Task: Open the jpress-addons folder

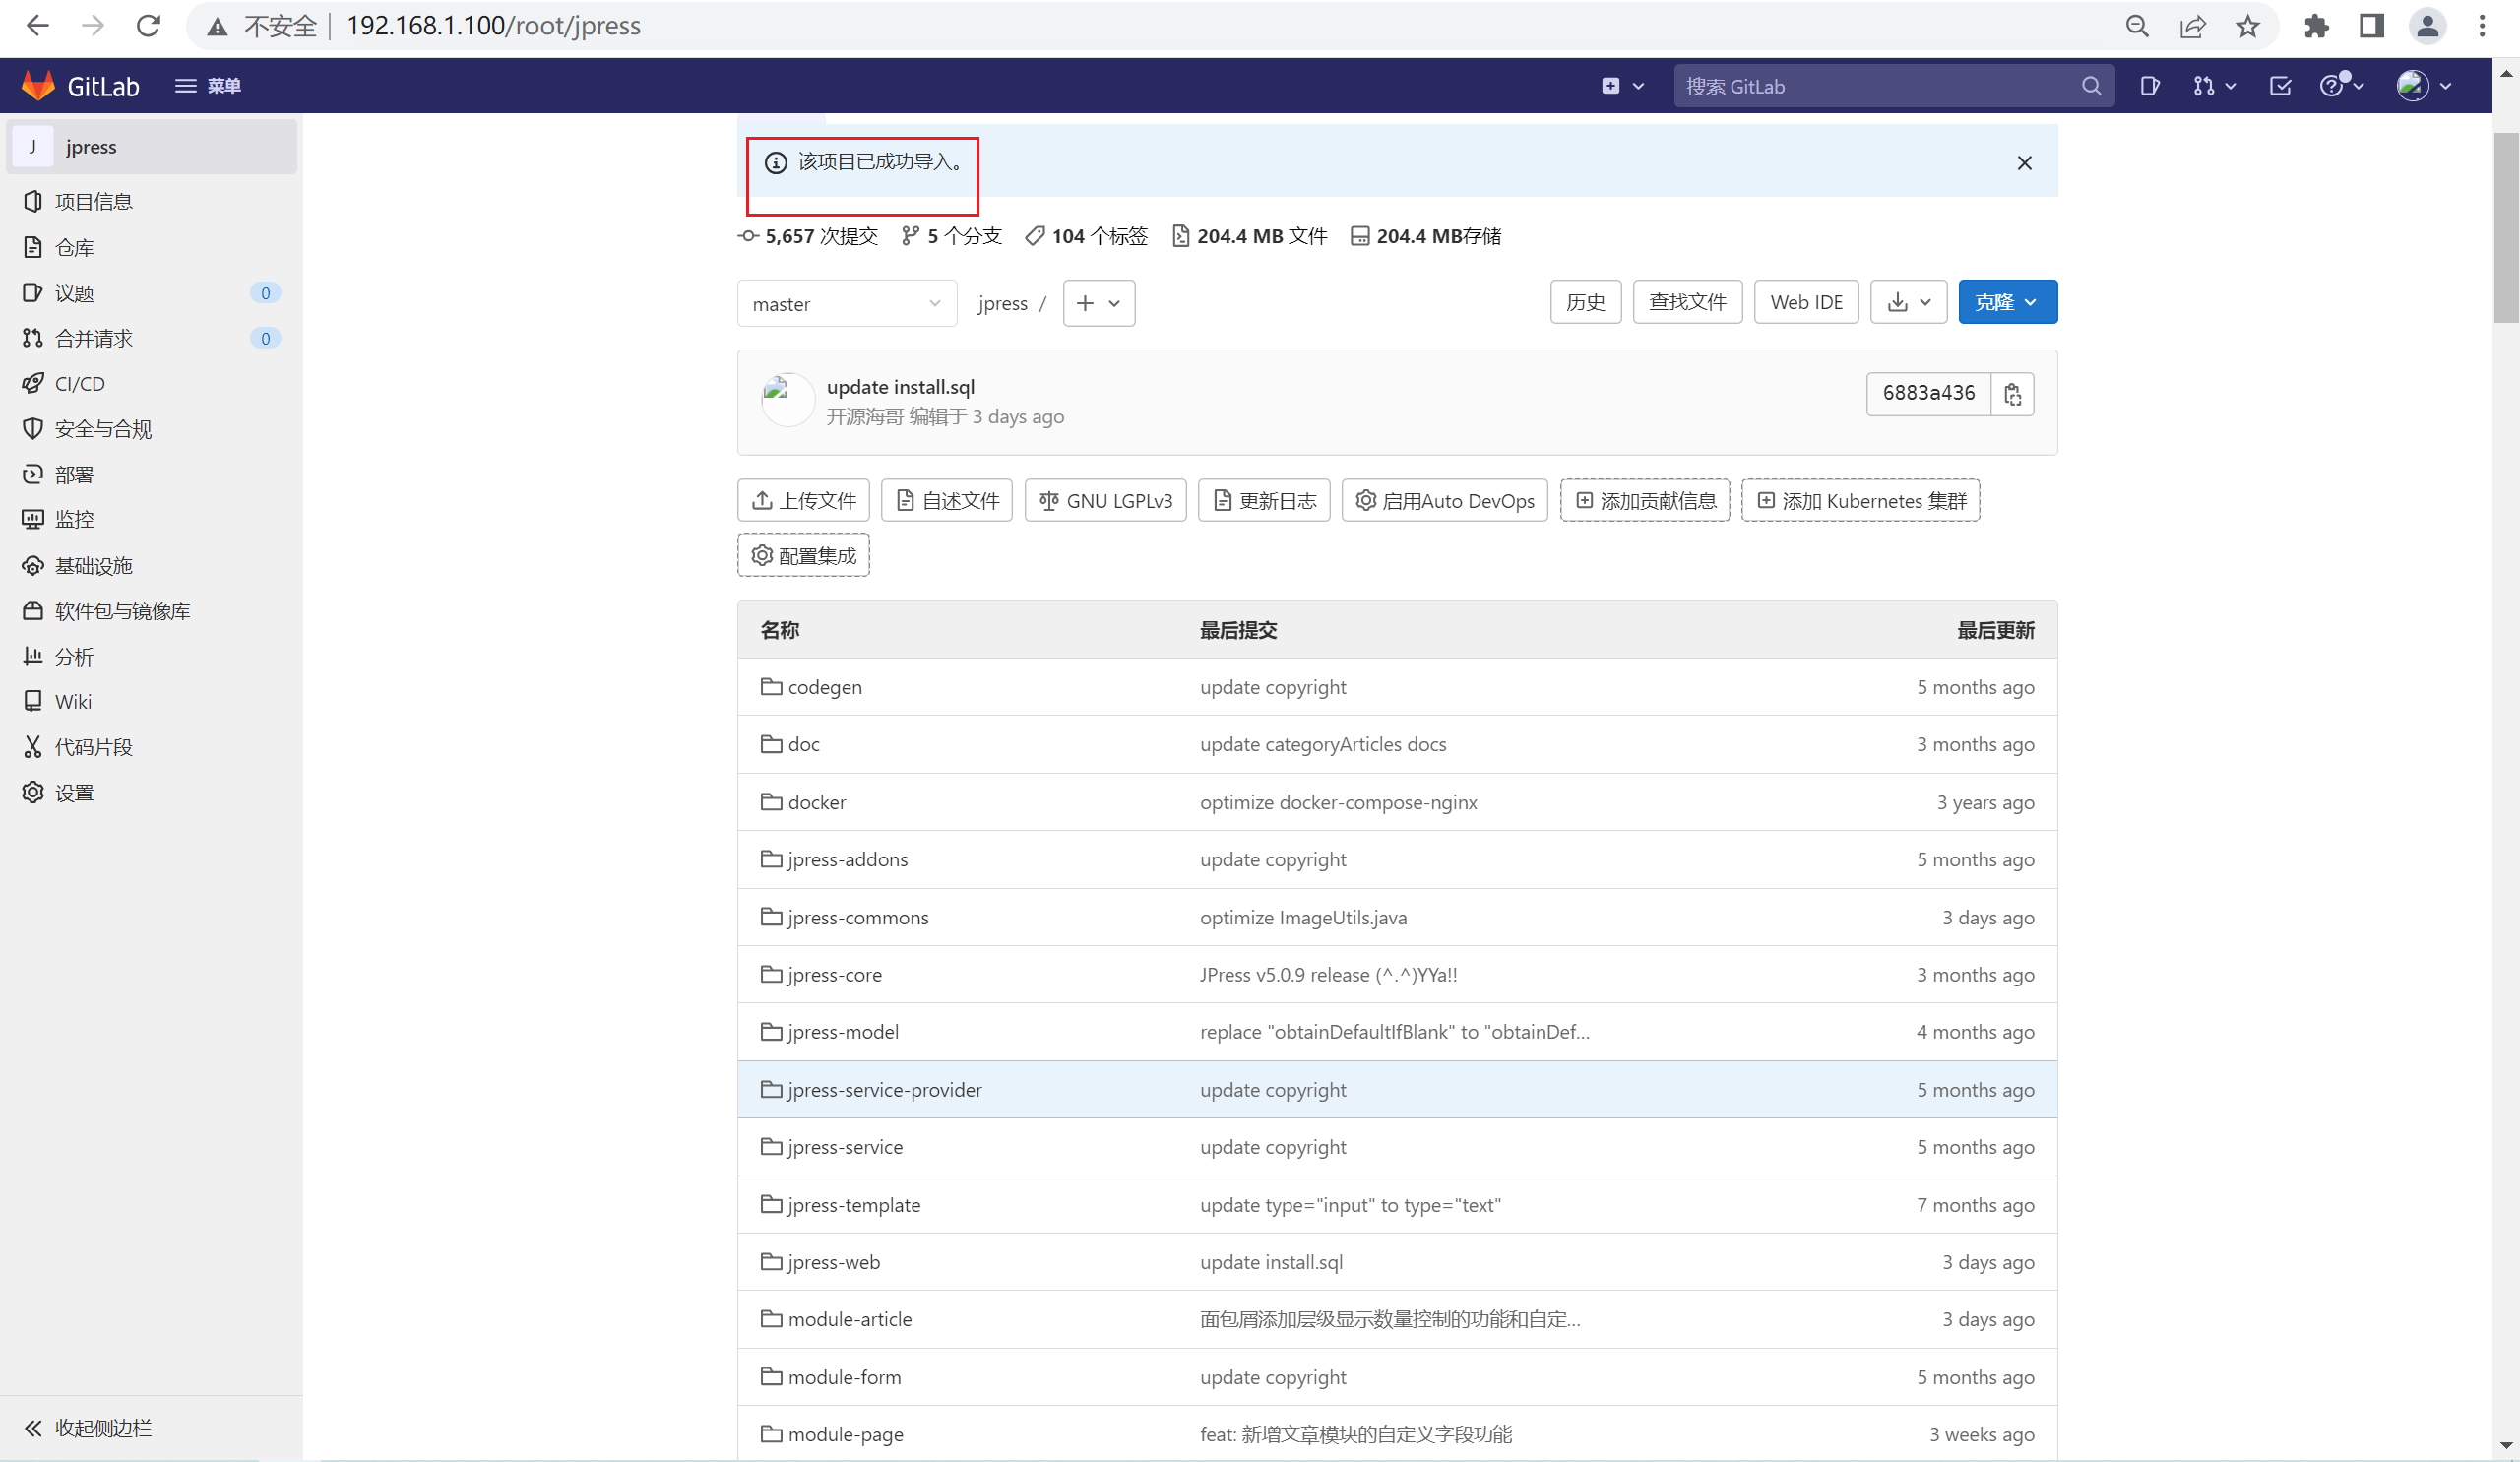Action: tap(847, 859)
